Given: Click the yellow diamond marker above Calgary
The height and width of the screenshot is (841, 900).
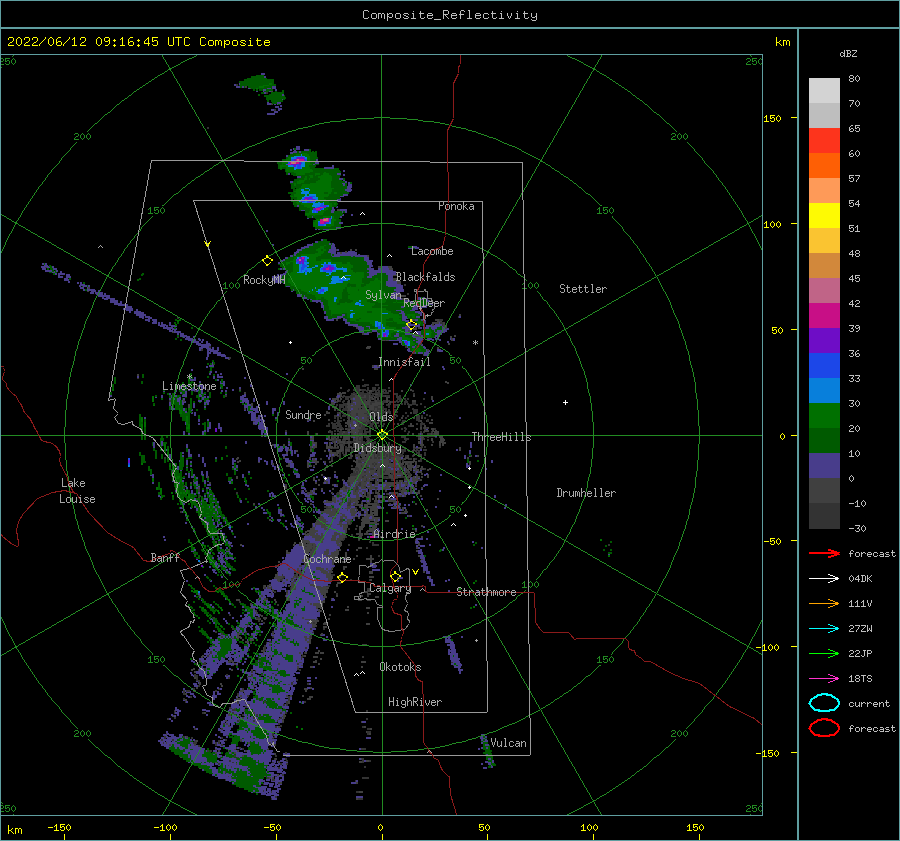Looking at the screenshot, I should pyautogui.click(x=395, y=576).
